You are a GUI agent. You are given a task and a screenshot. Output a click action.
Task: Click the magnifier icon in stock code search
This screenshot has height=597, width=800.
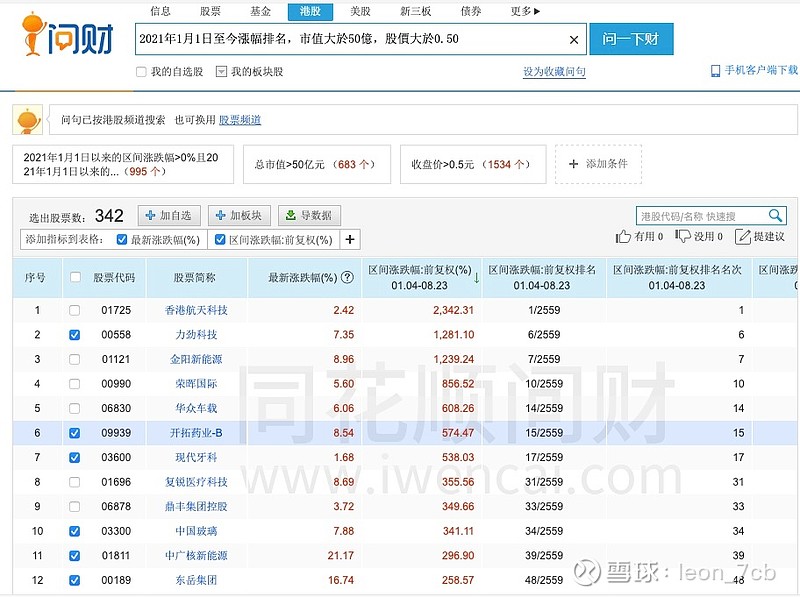tap(776, 216)
